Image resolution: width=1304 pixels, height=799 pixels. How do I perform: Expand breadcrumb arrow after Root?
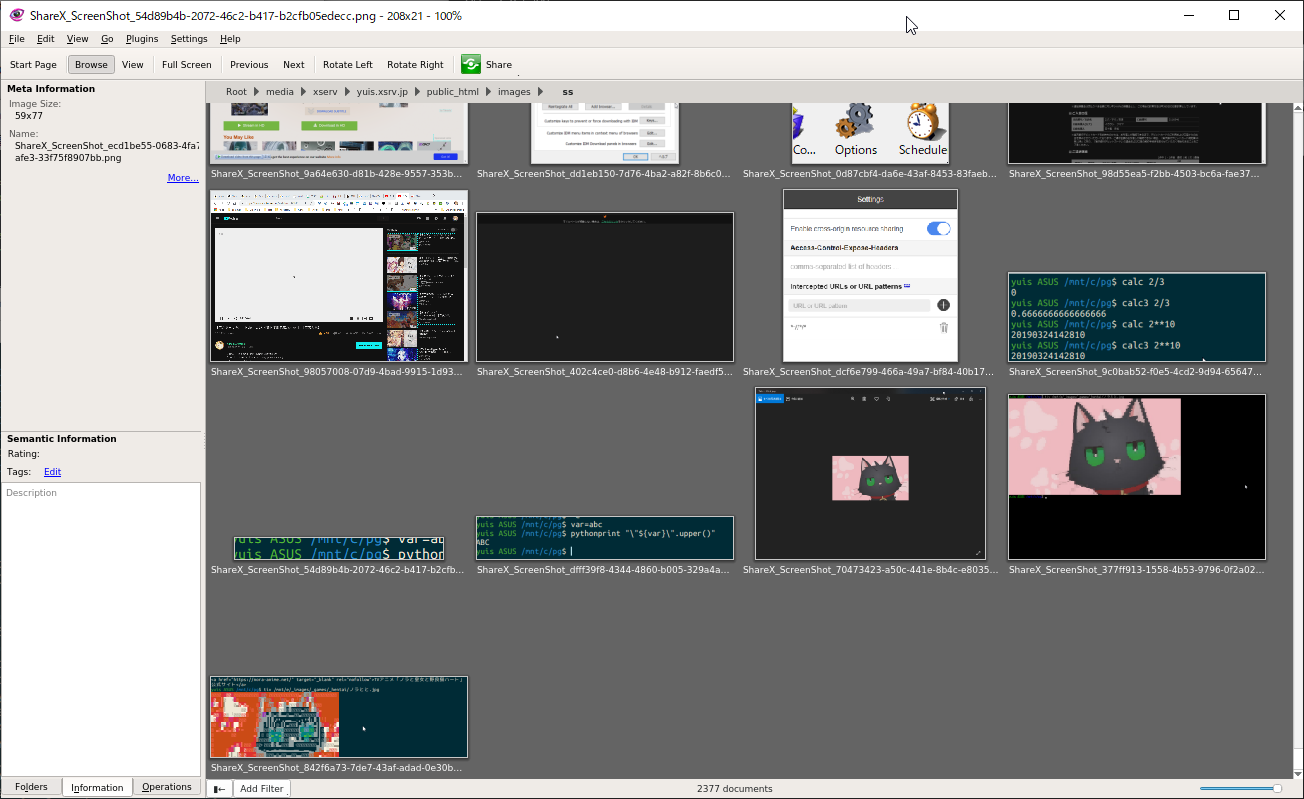[256, 92]
